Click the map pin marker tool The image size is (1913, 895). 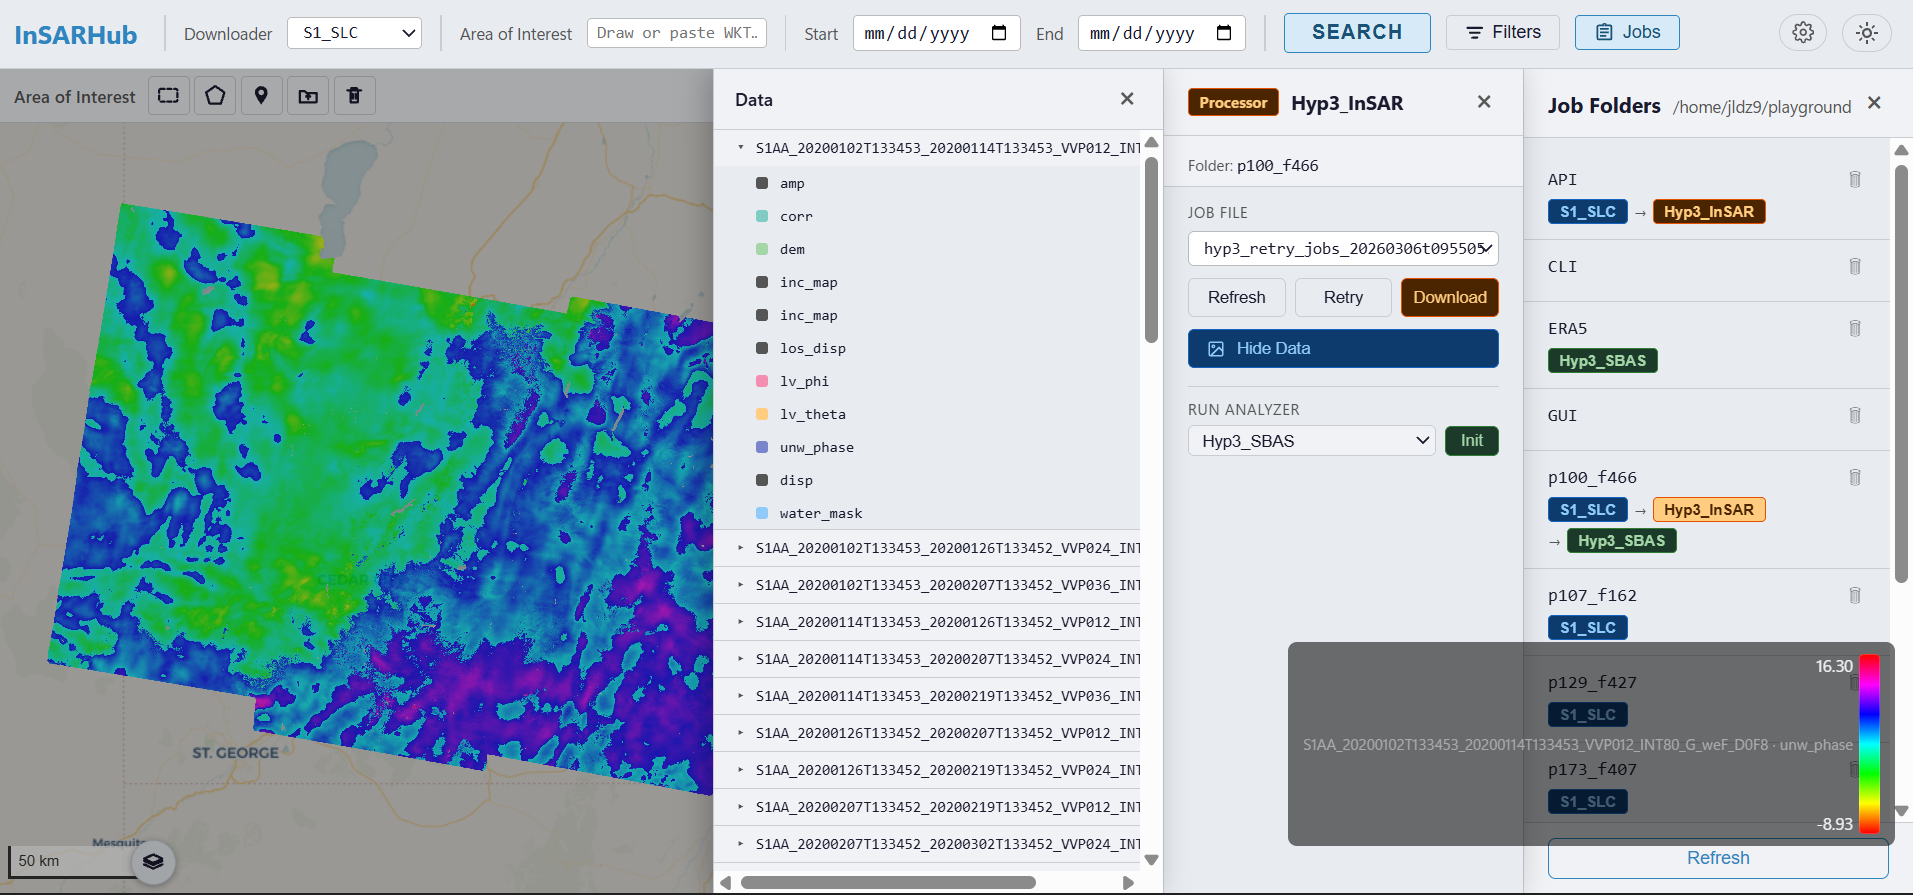click(261, 96)
